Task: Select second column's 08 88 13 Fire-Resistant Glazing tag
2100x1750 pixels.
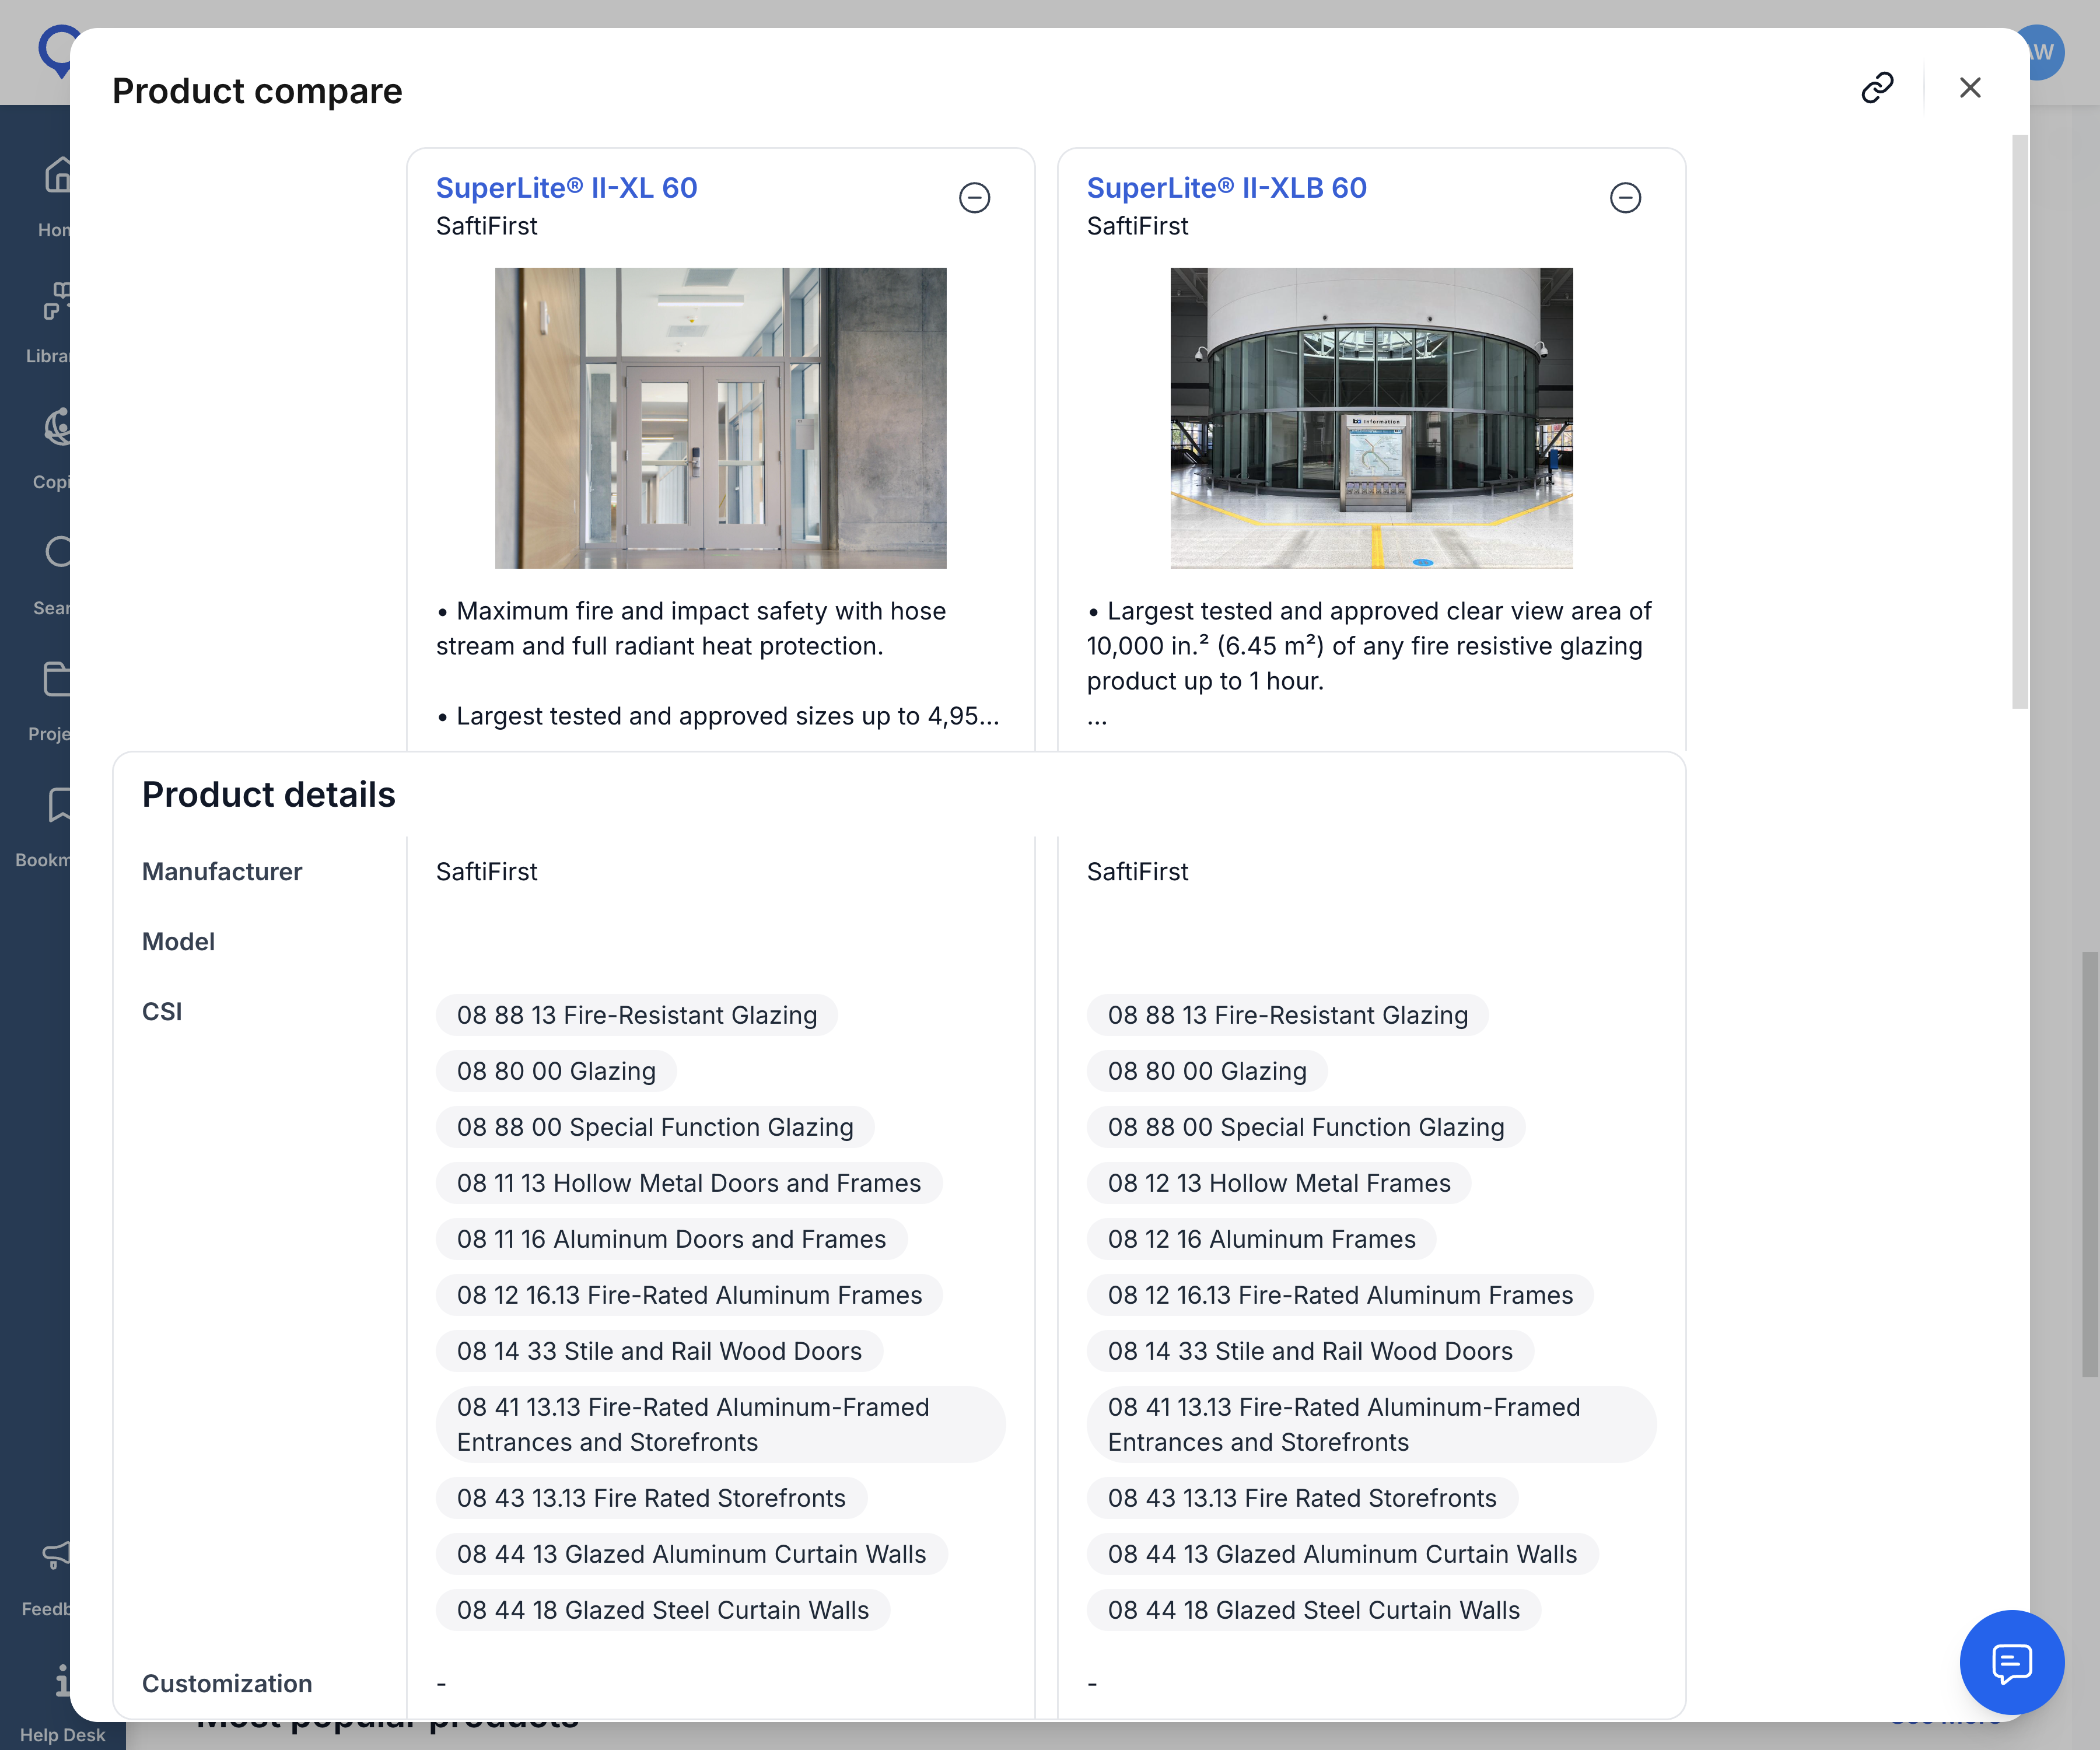Action: 1287,1015
